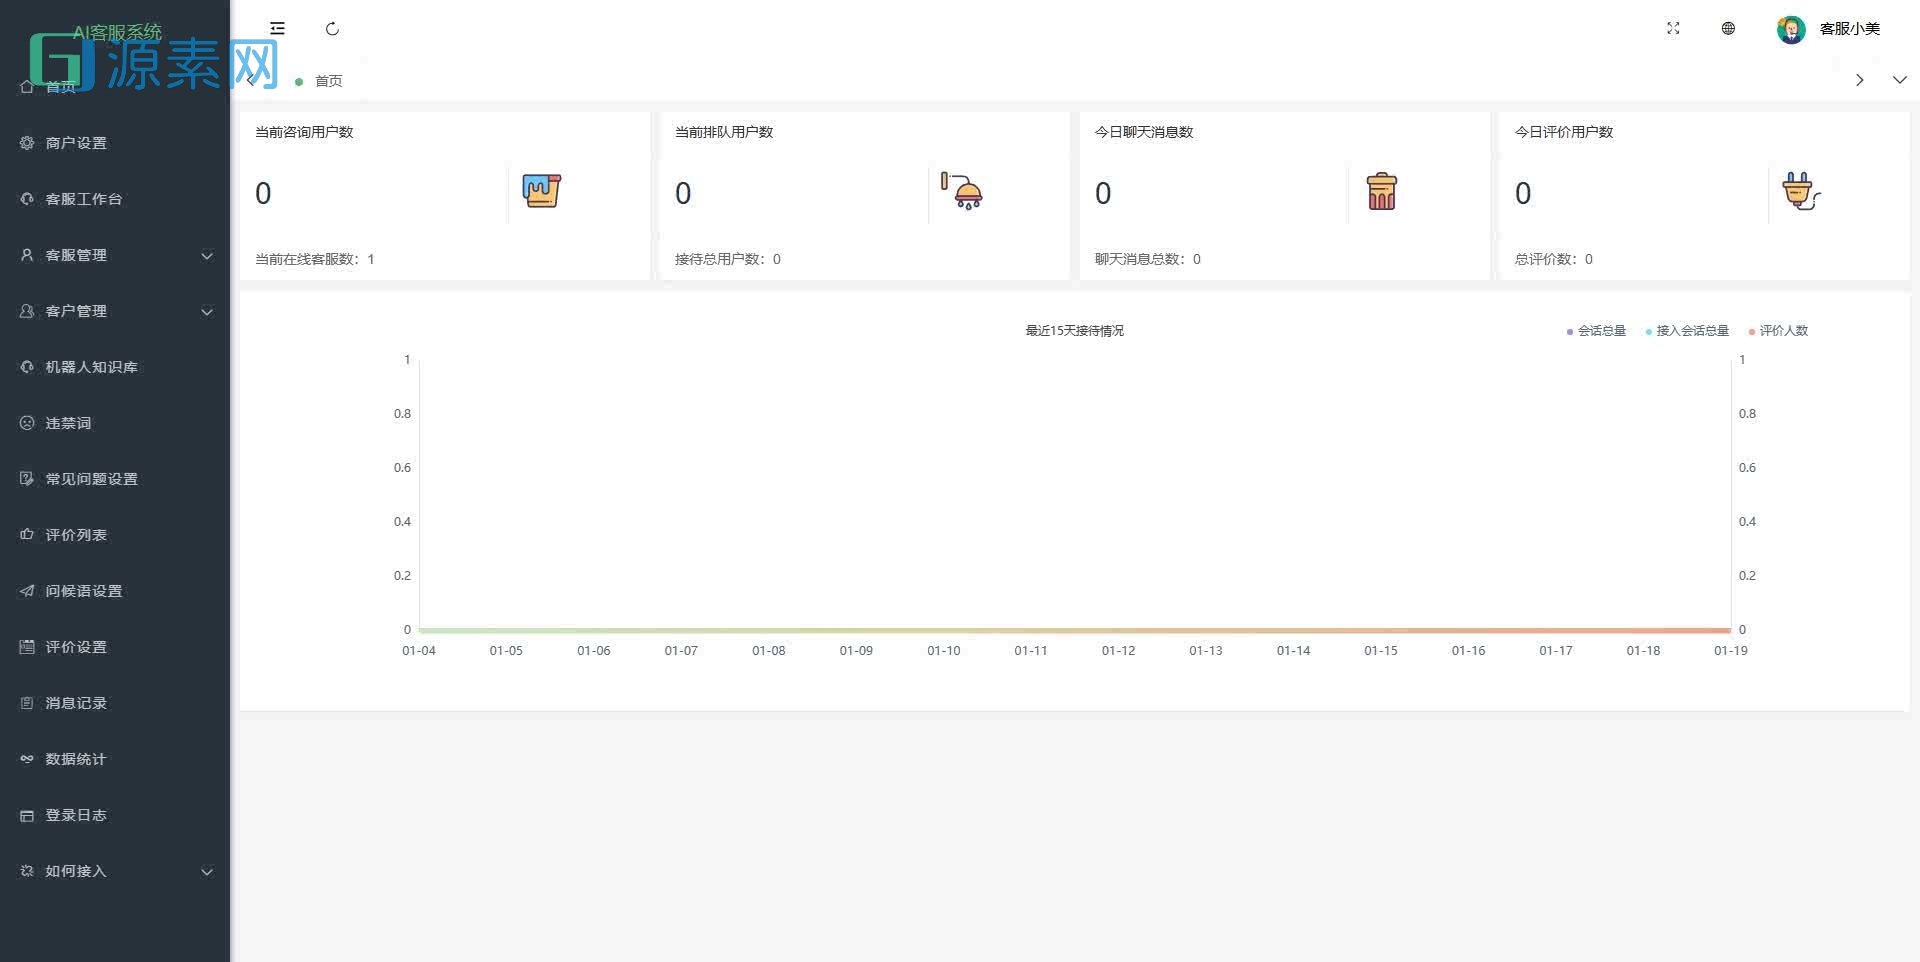Viewport: 1920px width, 962px height.
Task: Click the shower icon in 当前排队用户数 card
Action: pos(961,191)
